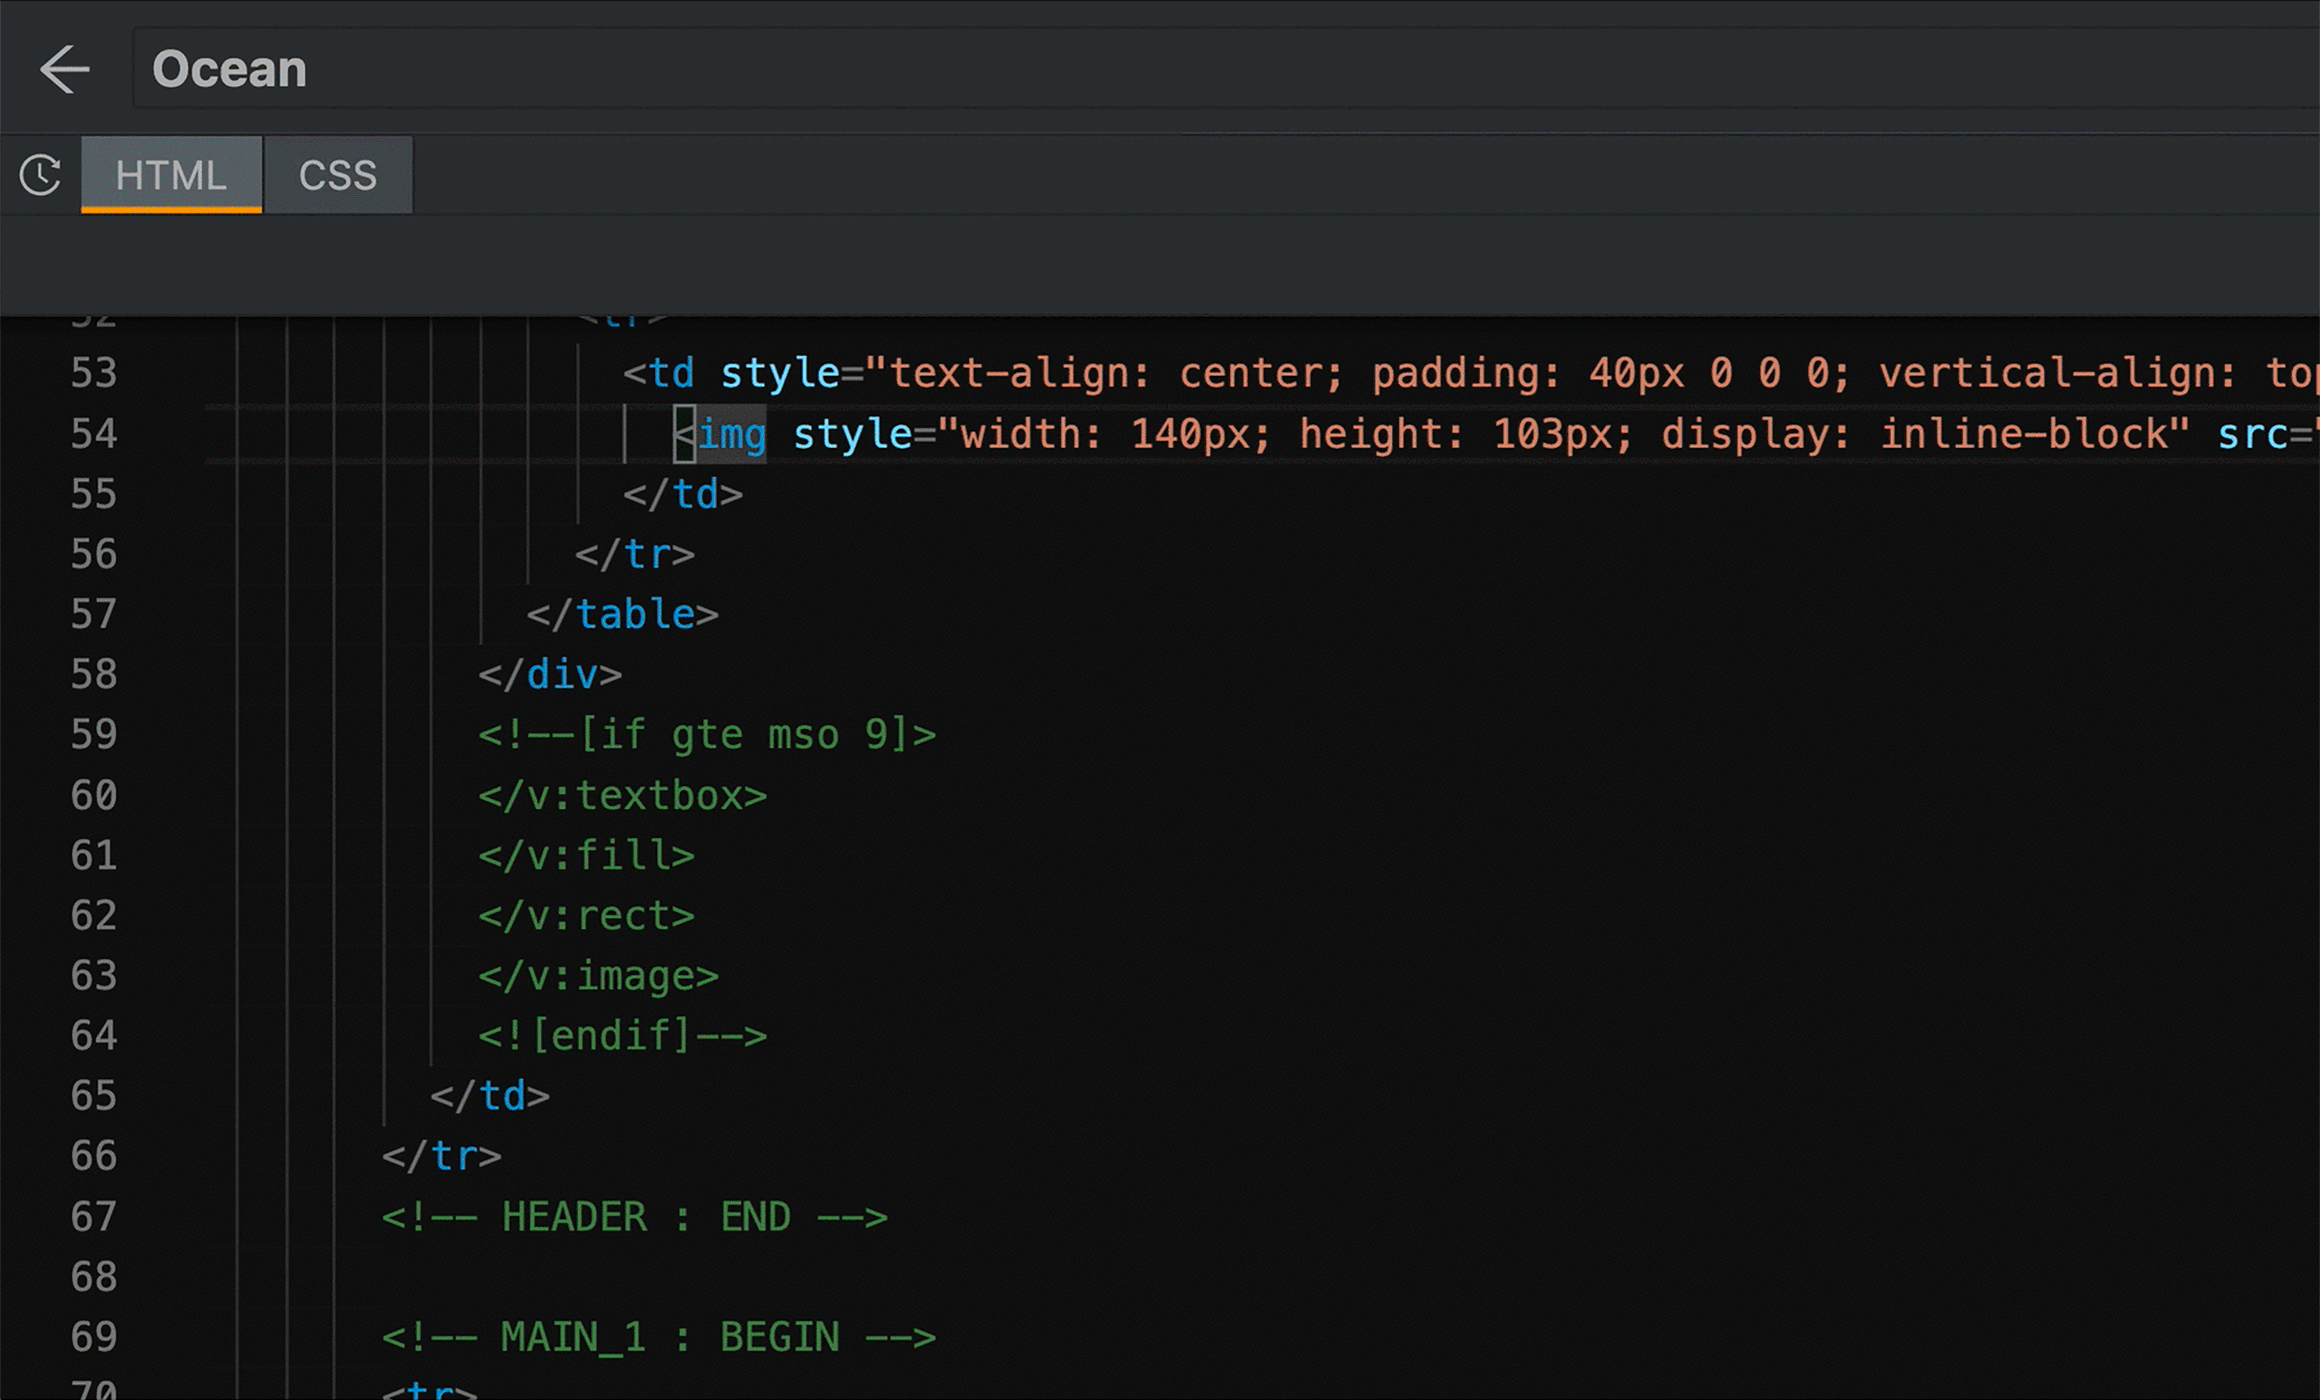Switch to the CSS tab
Screen dimensions: 2320x1400
338,174
